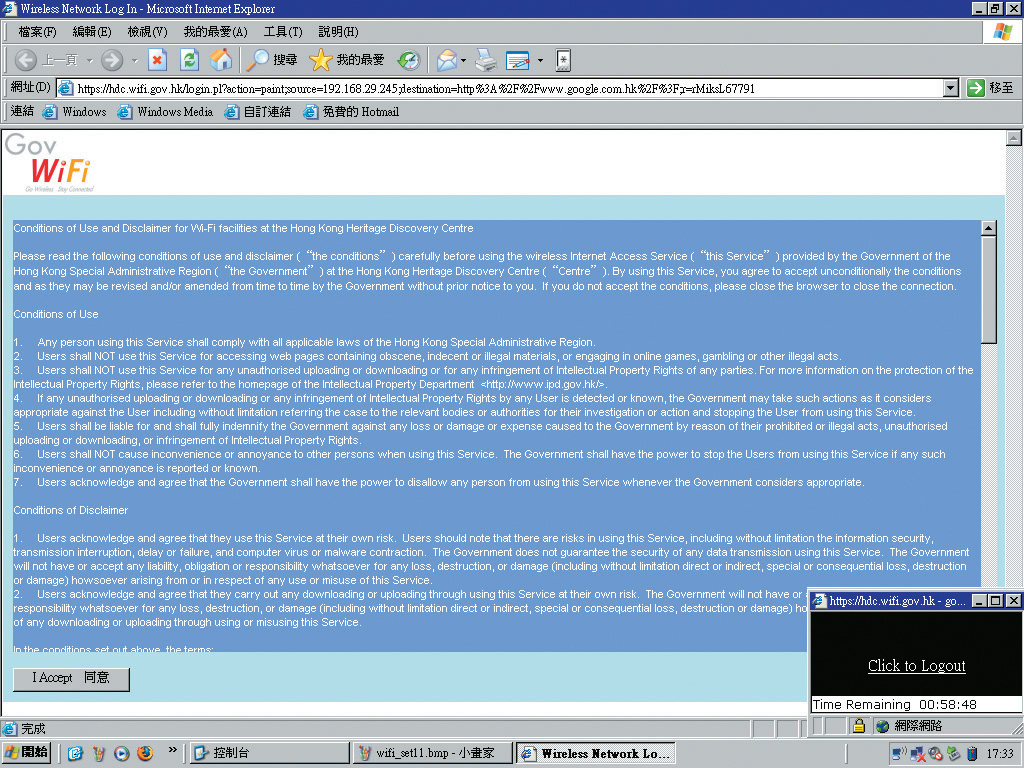Click the GovWiFi logo
1024x768 pixels.
(49, 163)
